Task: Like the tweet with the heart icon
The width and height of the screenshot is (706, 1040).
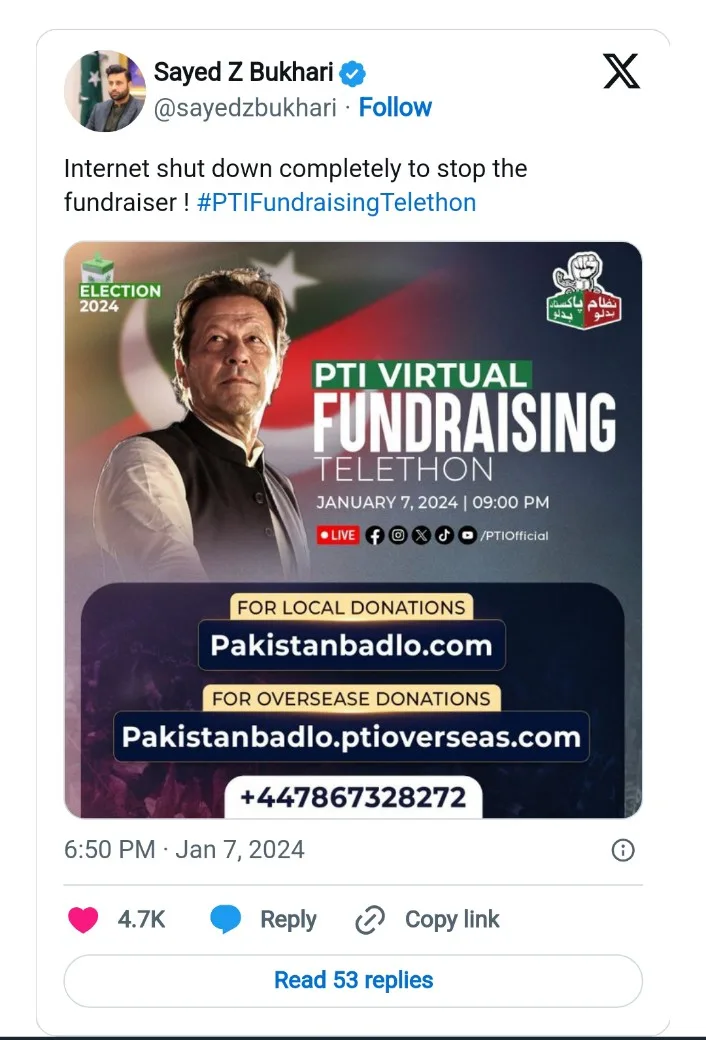Action: point(83,920)
